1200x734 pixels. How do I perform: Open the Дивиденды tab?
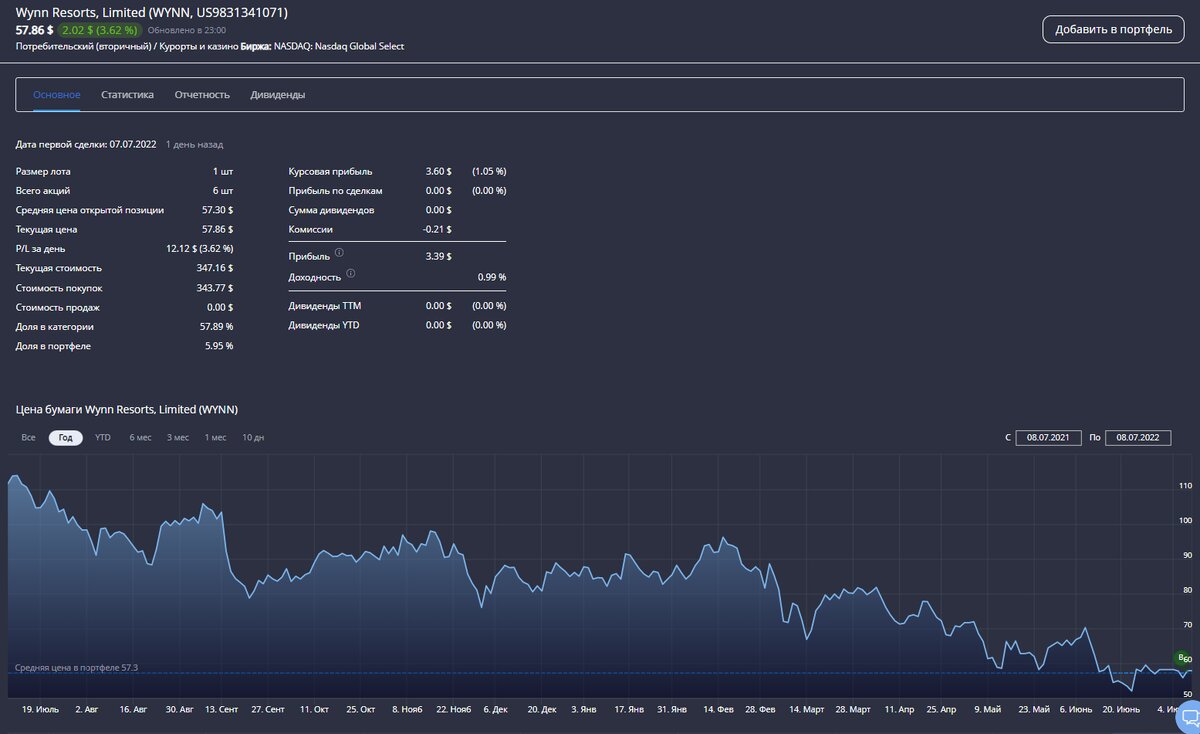pyautogui.click(x=278, y=95)
